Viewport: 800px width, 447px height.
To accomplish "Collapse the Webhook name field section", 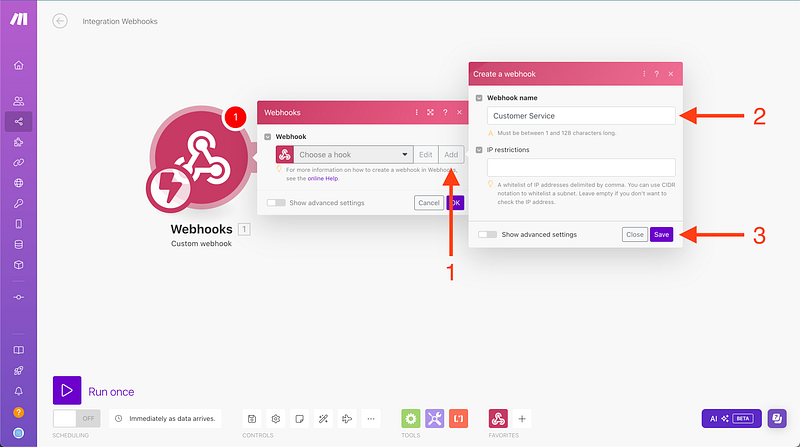I will coord(480,98).
